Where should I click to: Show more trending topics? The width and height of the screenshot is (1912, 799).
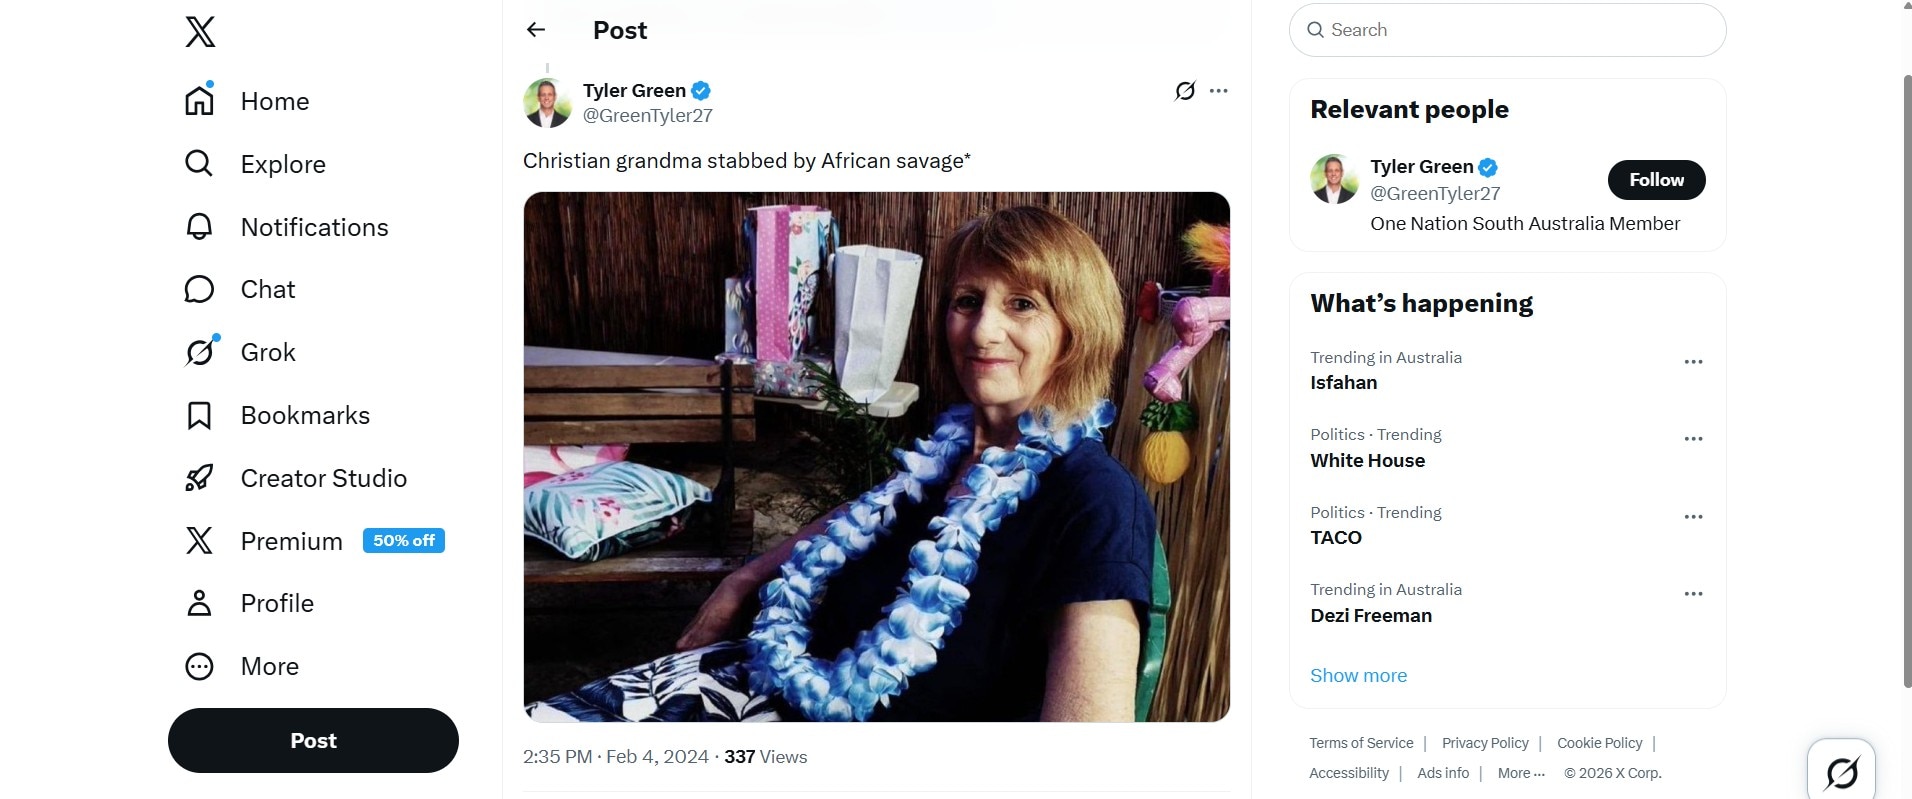pos(1358,676)
